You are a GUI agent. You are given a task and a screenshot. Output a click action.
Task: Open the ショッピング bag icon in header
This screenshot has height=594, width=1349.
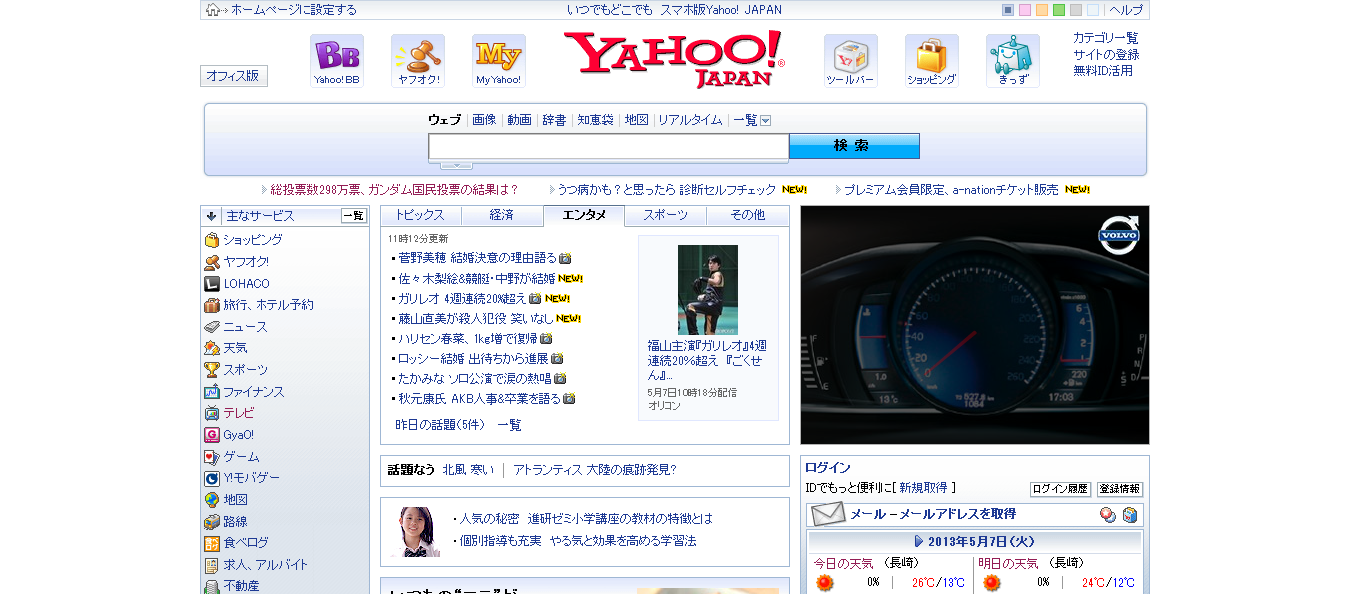pos(932,61)
